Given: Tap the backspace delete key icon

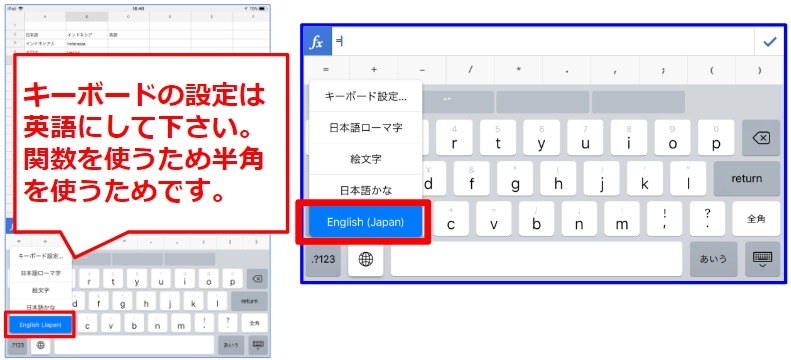Looking at the screenshot, I should click(x=760, y=138).
